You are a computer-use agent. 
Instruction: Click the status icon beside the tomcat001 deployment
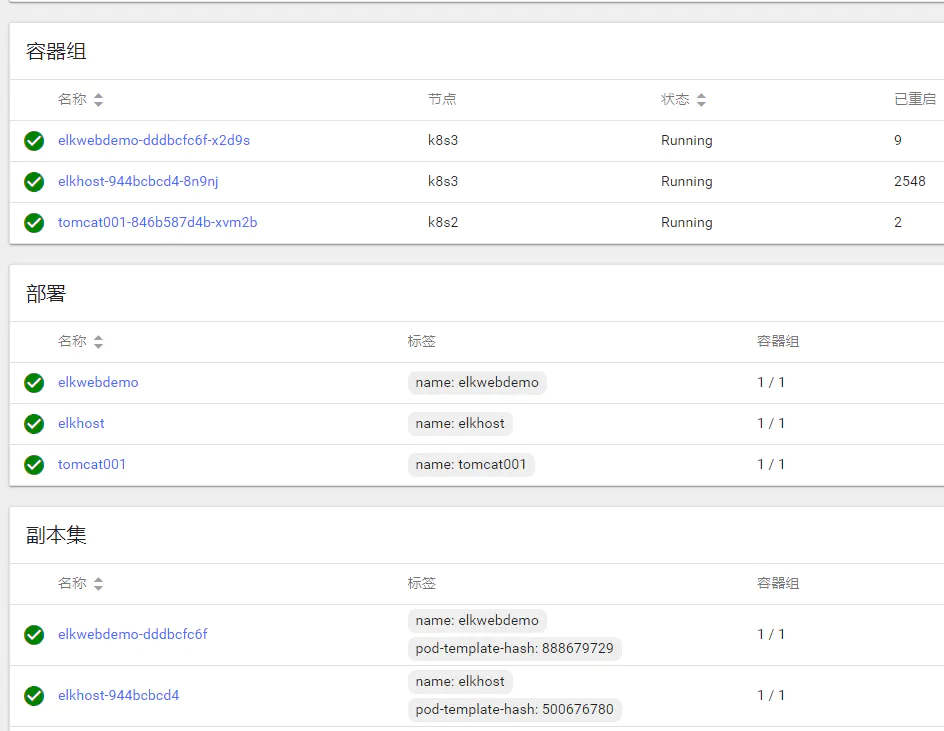click(33, 464)
